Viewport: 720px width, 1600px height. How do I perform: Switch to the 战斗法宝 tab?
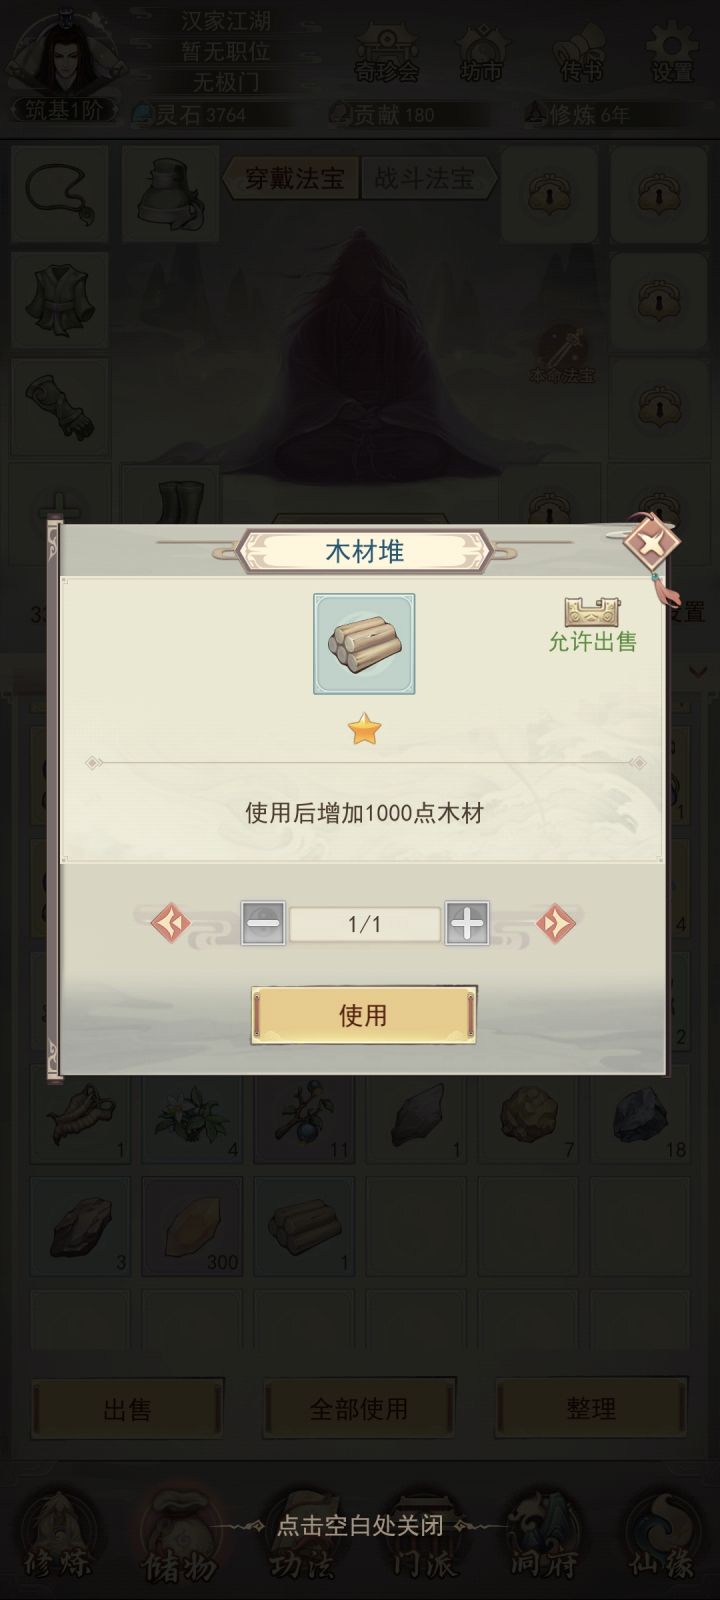(x=425, y=179)
